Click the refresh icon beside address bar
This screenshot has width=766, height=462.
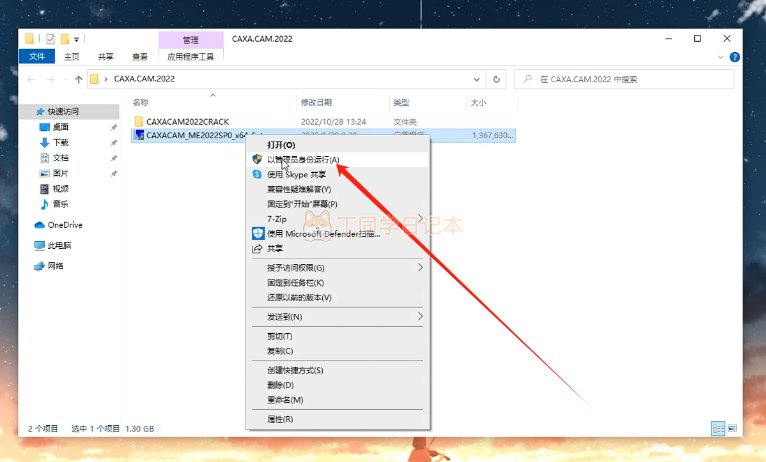[x=496, y=79]
